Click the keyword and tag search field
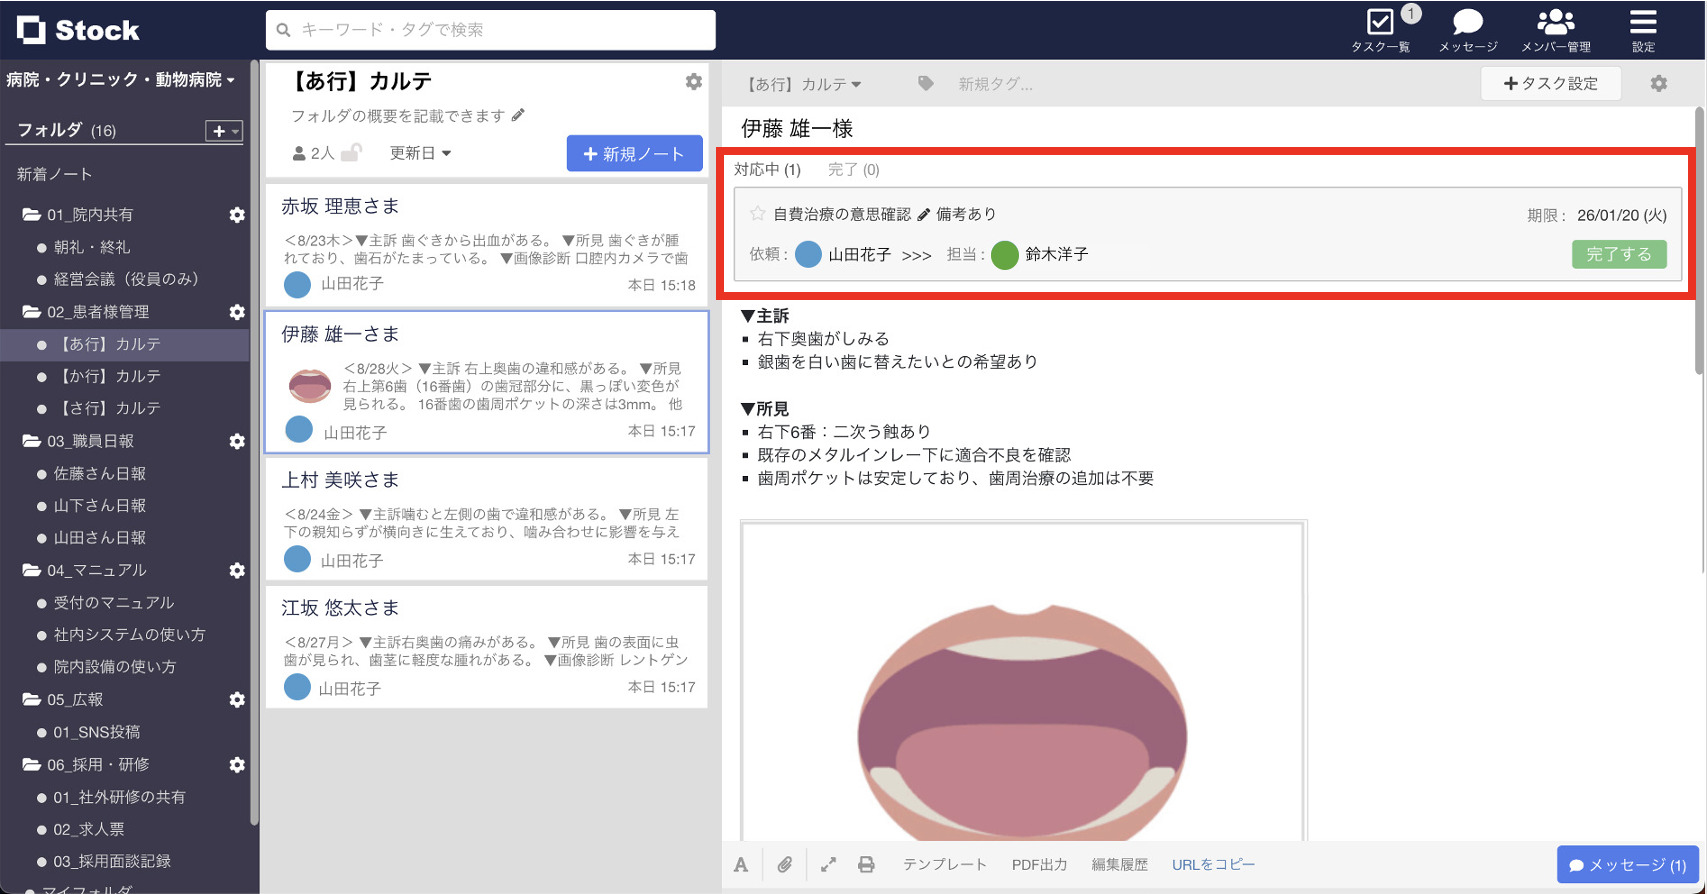 pyautogui.click(x=490, y=30)
